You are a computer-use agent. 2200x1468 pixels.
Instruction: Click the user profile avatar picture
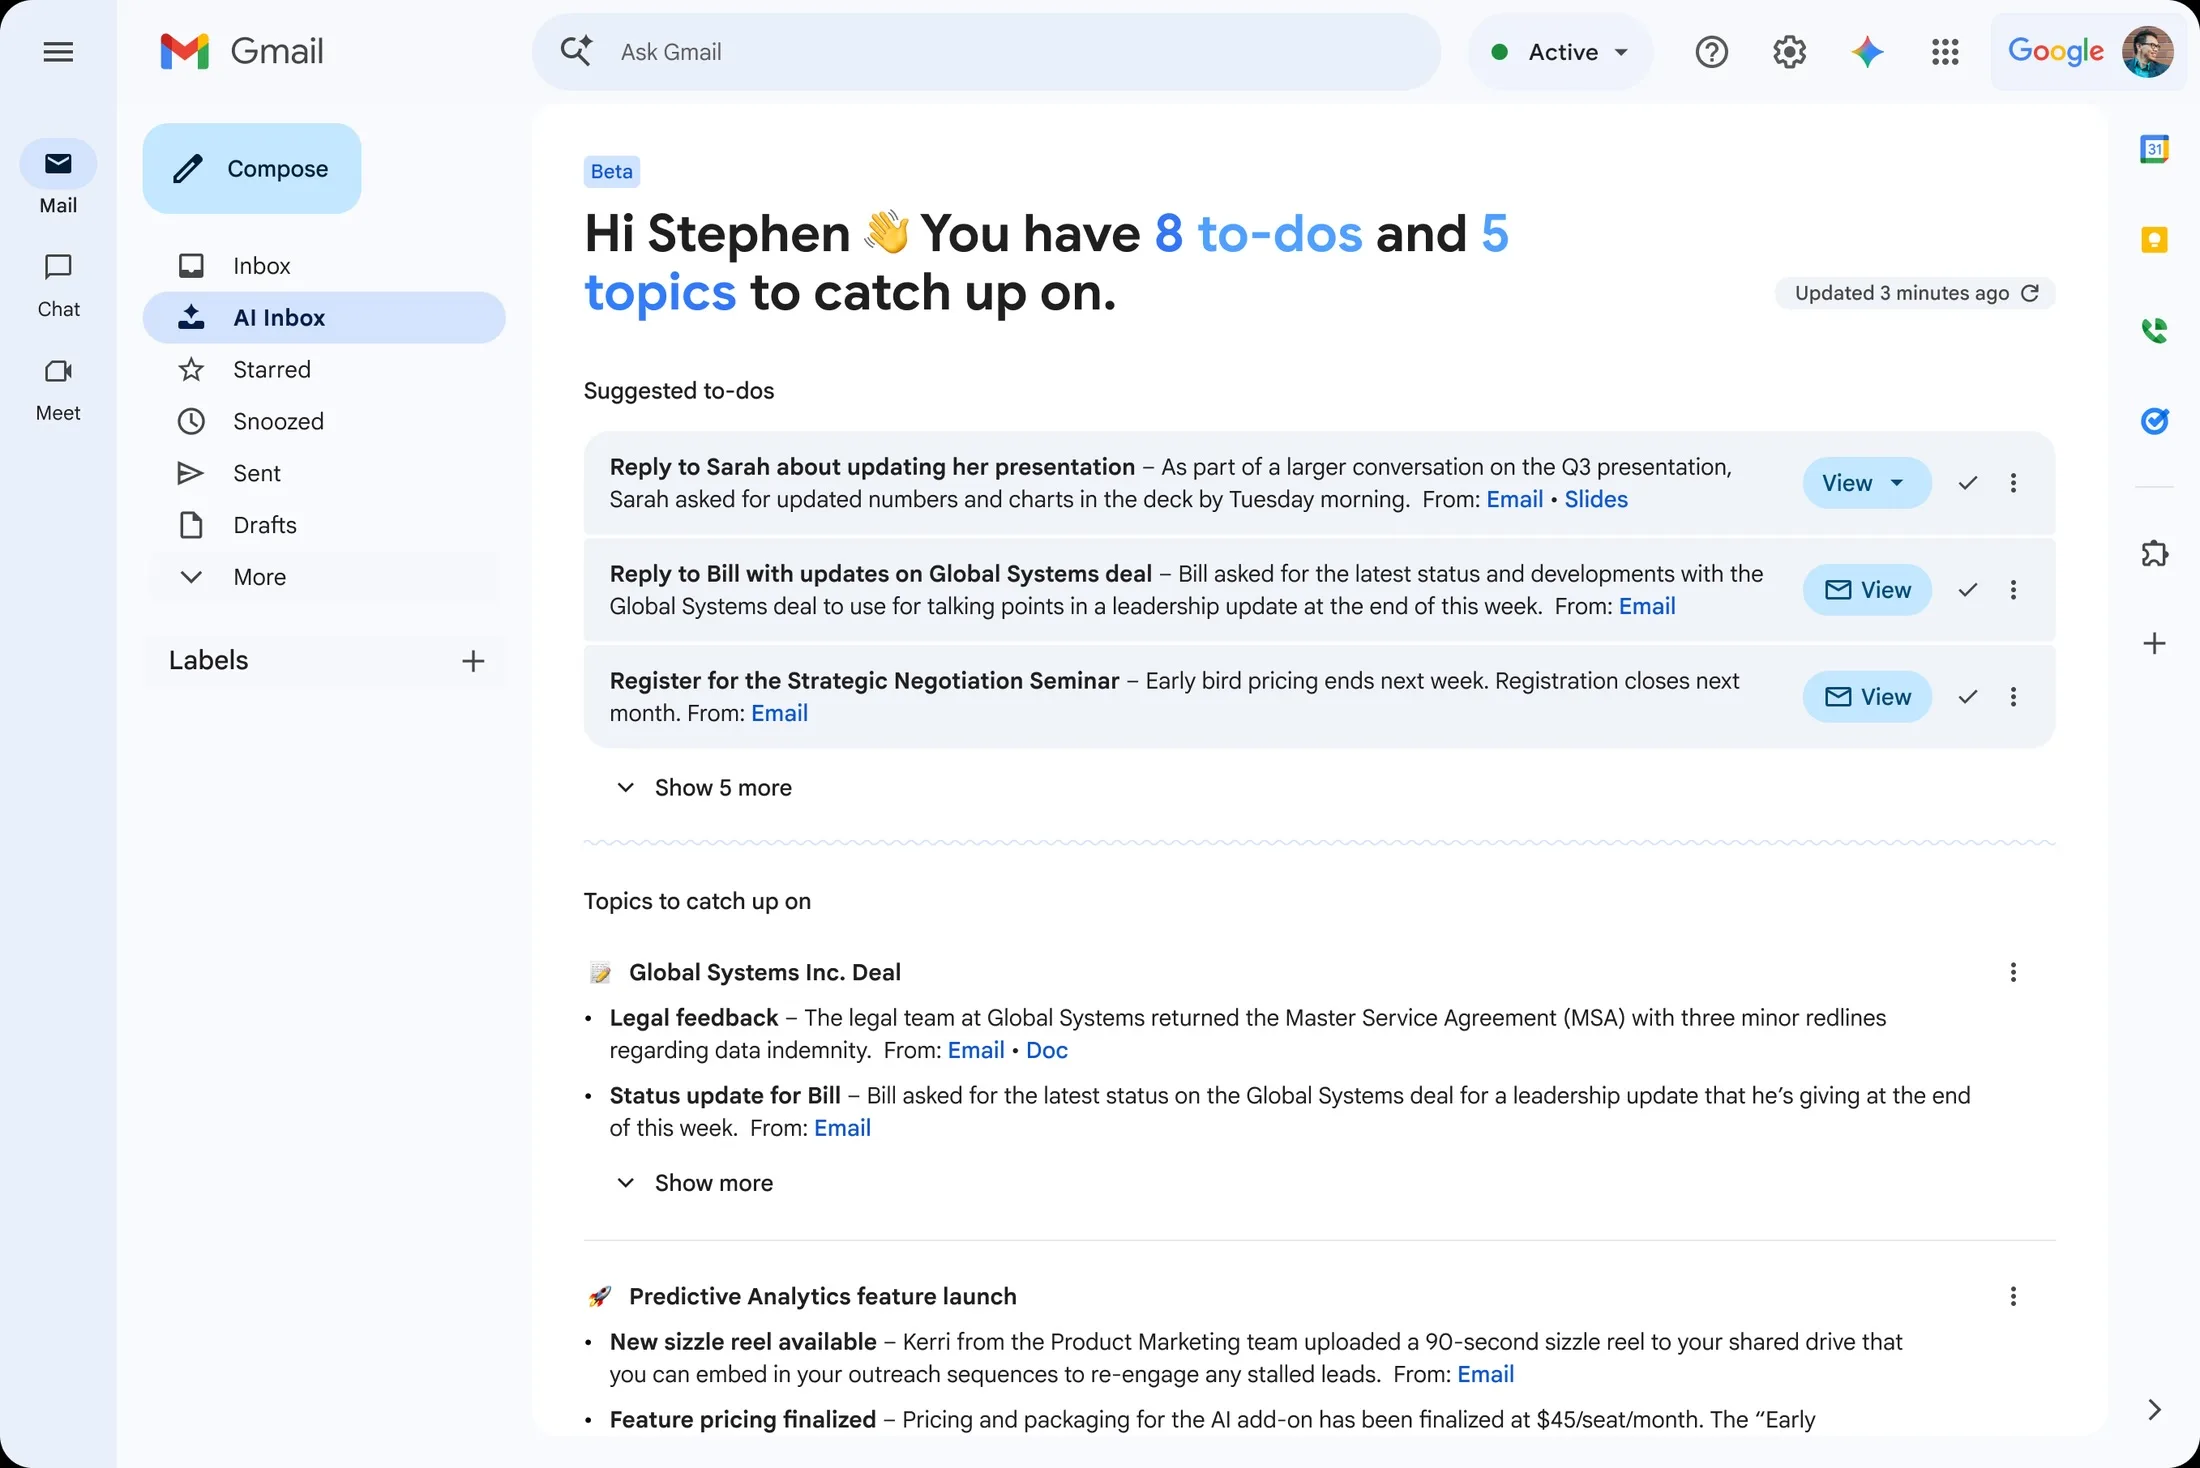tap(2148, 51)
